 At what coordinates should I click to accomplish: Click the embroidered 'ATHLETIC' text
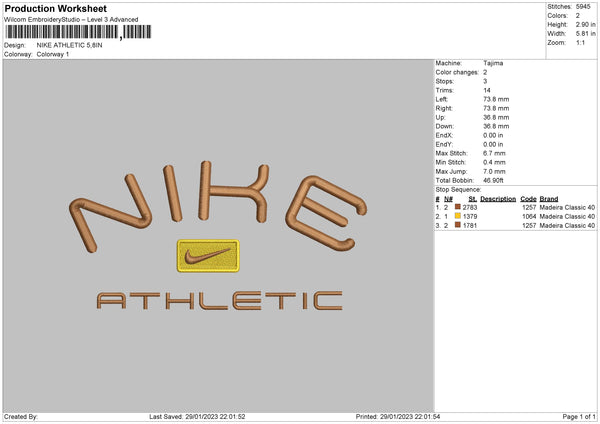tap(219, 301)
